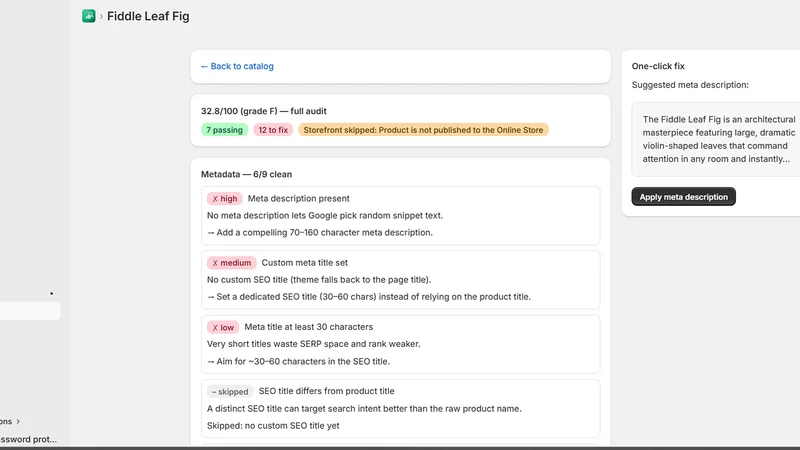Apply the suggested meta description

coord(683,197)
